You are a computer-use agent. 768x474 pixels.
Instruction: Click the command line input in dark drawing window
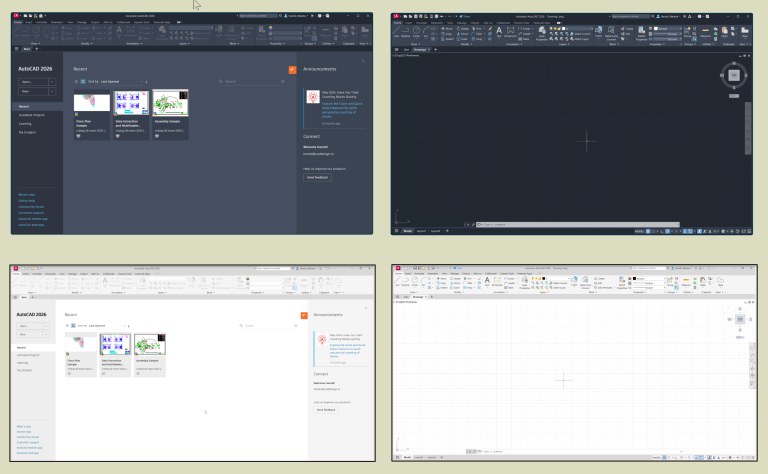(x=578, y=225)
